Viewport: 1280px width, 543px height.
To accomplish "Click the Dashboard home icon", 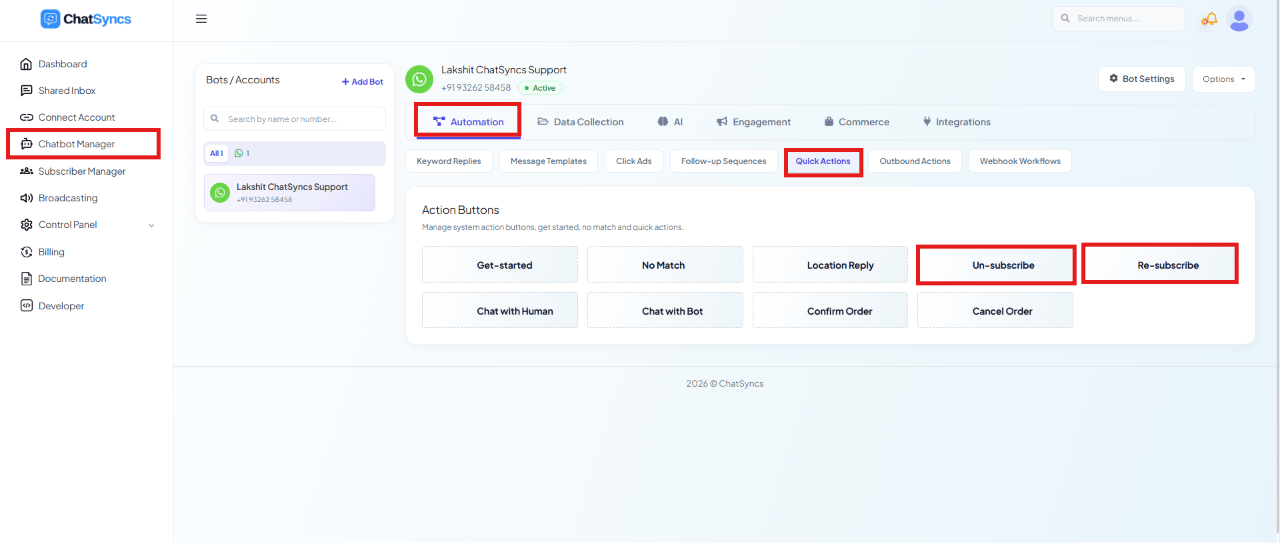I will coord(27,64).
